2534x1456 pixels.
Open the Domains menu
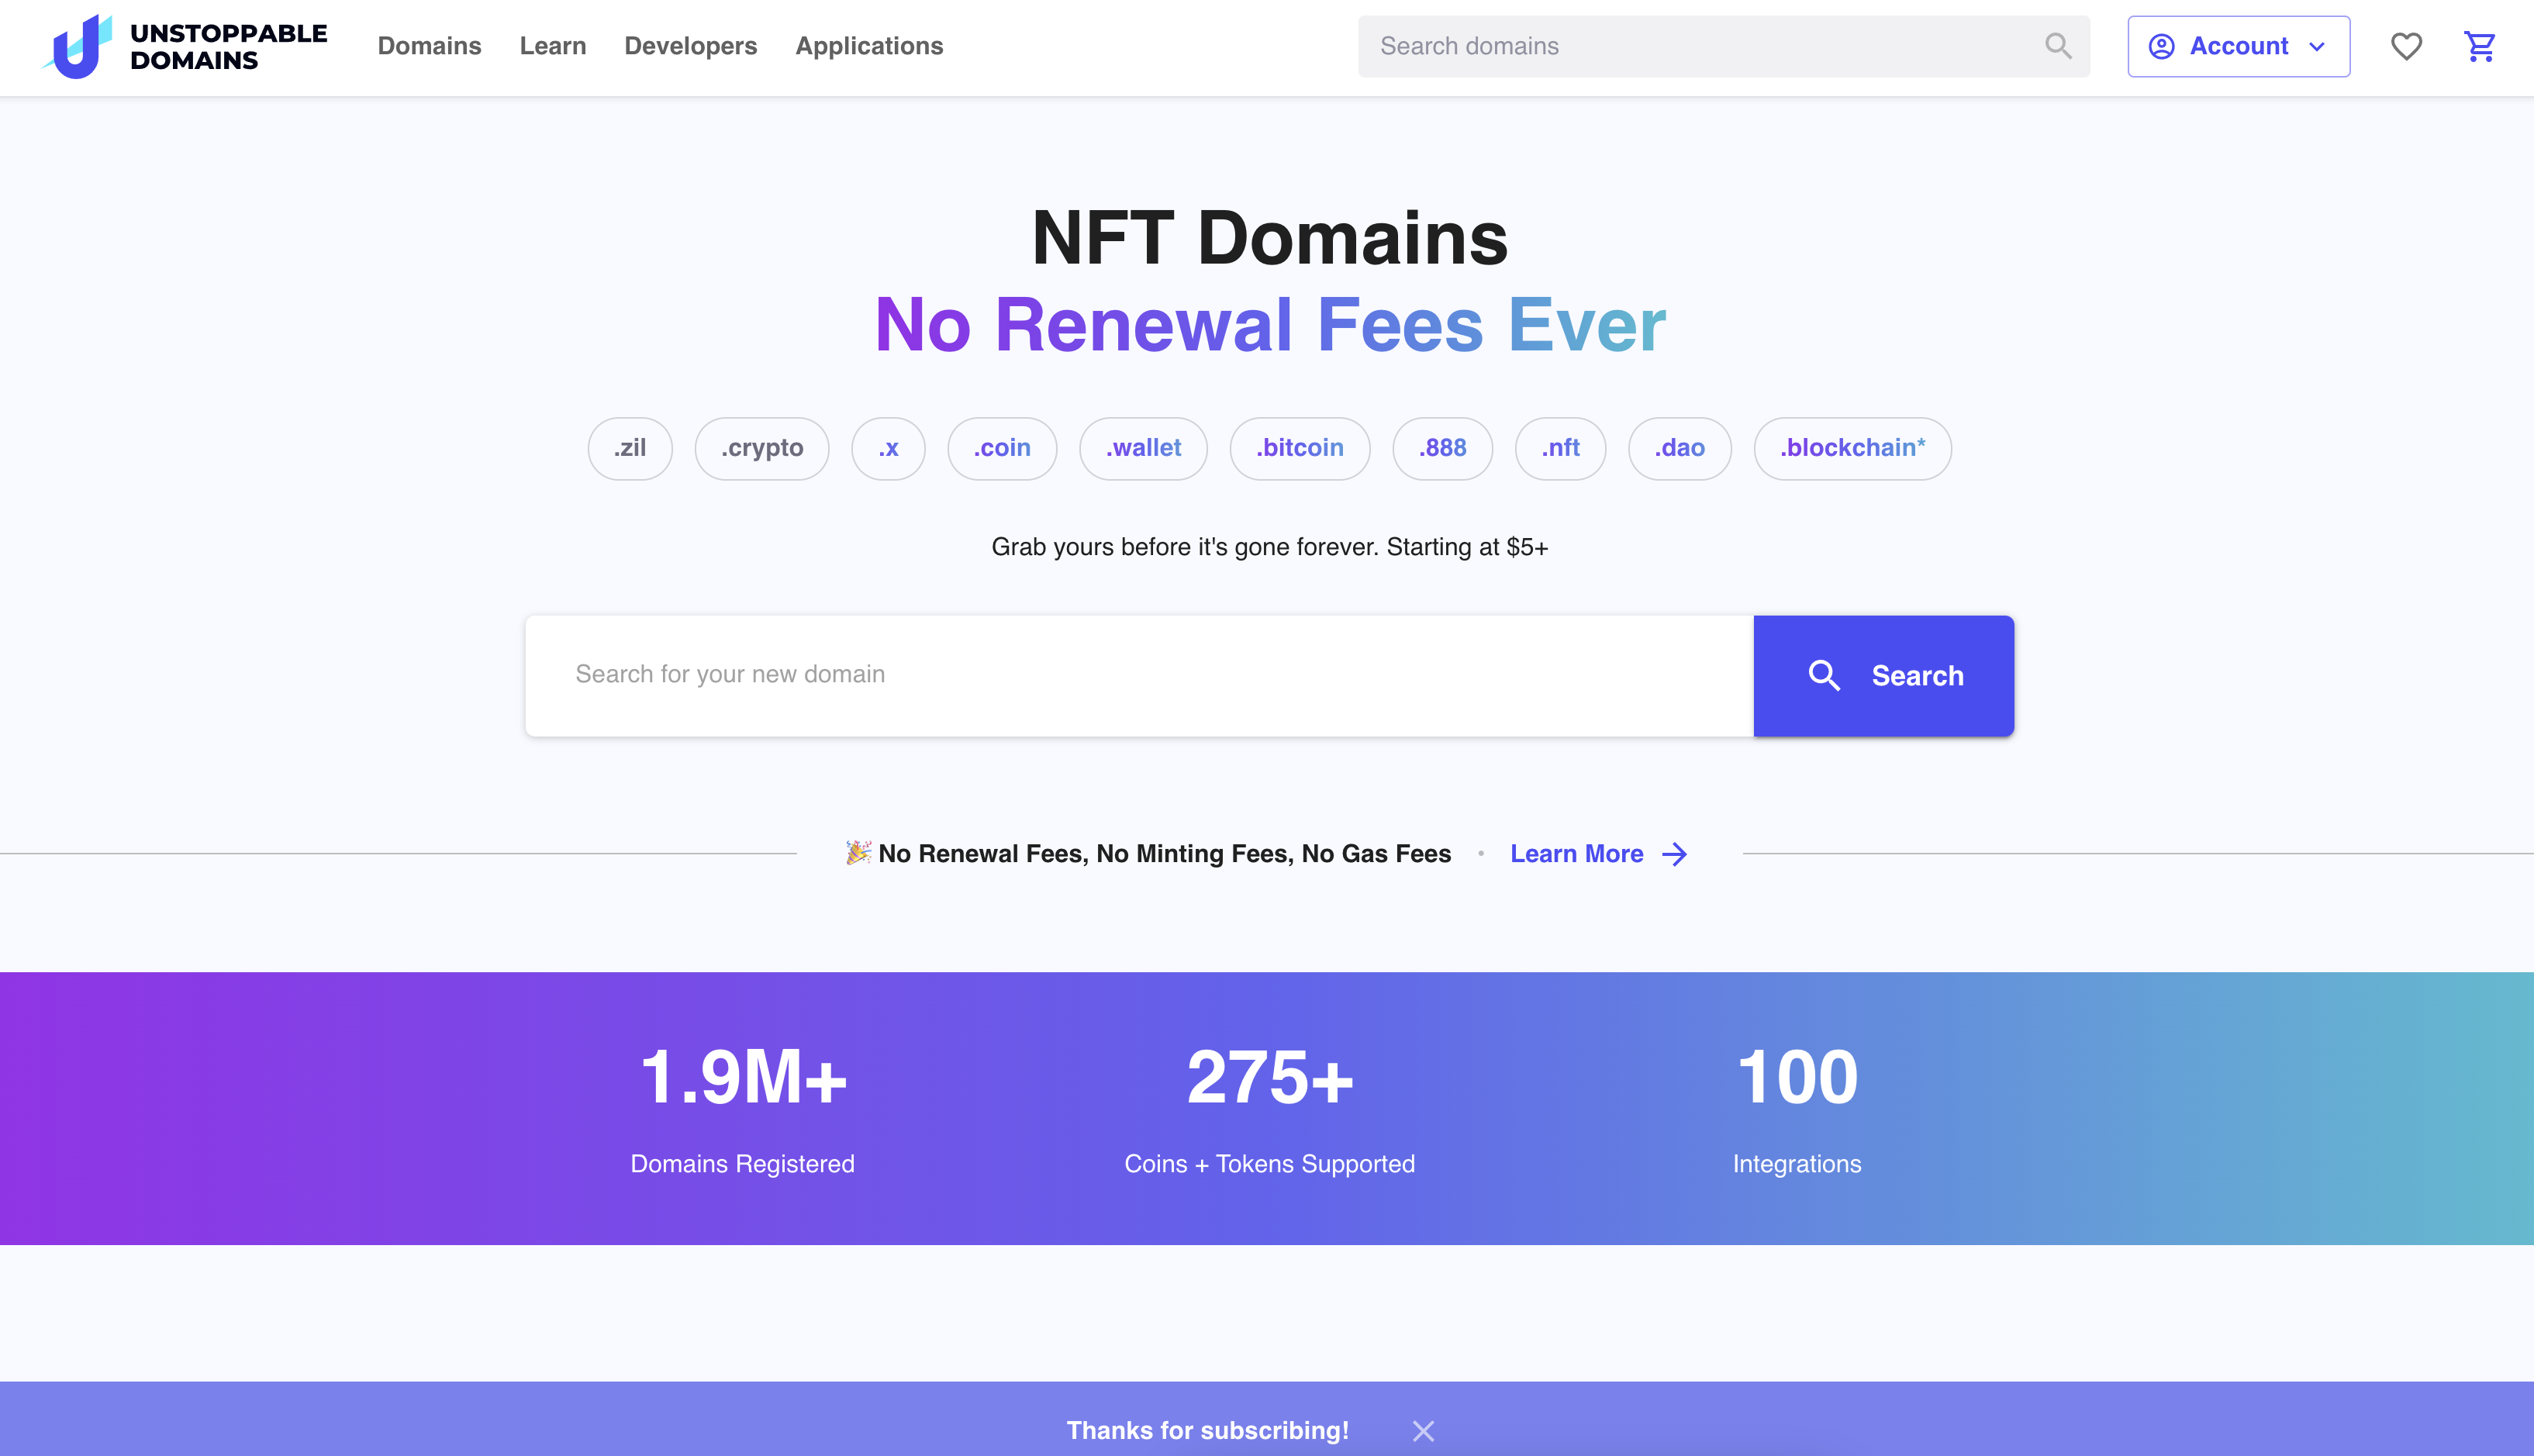(x=429, y=46)
